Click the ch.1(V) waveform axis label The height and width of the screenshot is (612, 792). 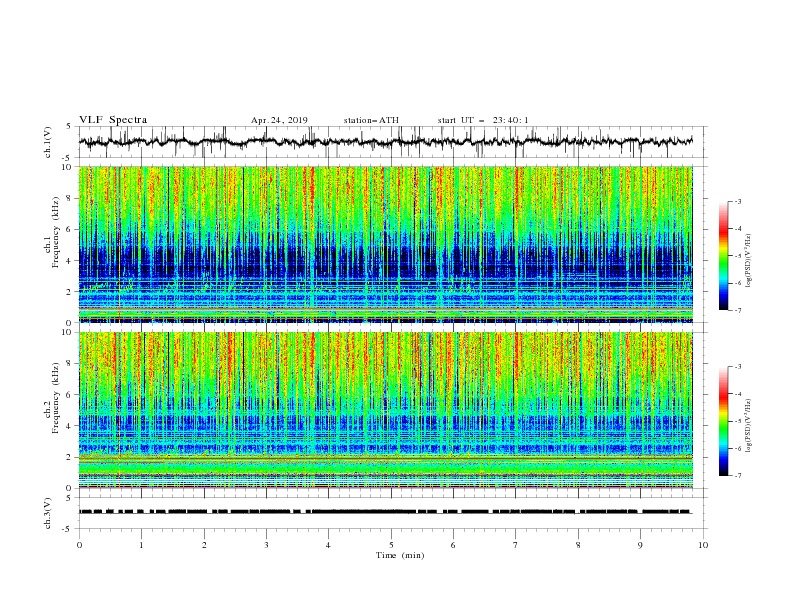click(x=48, y=142)
